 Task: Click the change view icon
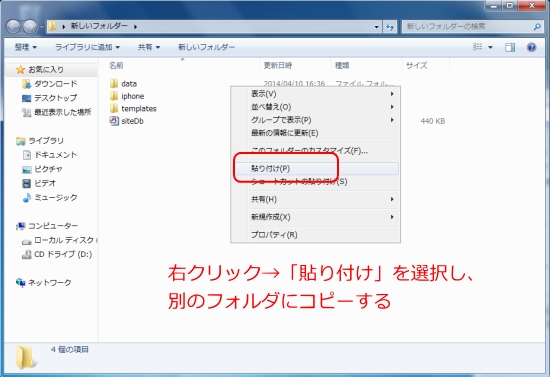tap(477, 47)
